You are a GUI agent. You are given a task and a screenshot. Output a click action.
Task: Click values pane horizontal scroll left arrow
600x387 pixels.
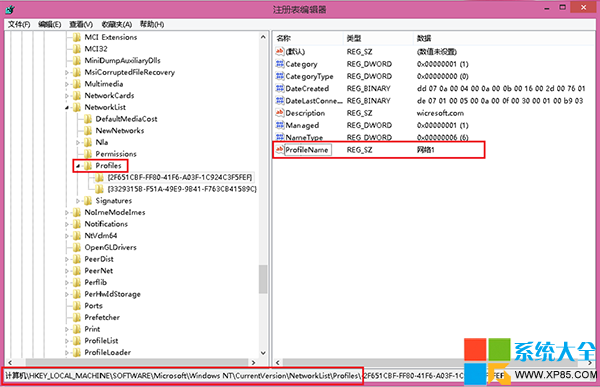click(x=278, y=362)
